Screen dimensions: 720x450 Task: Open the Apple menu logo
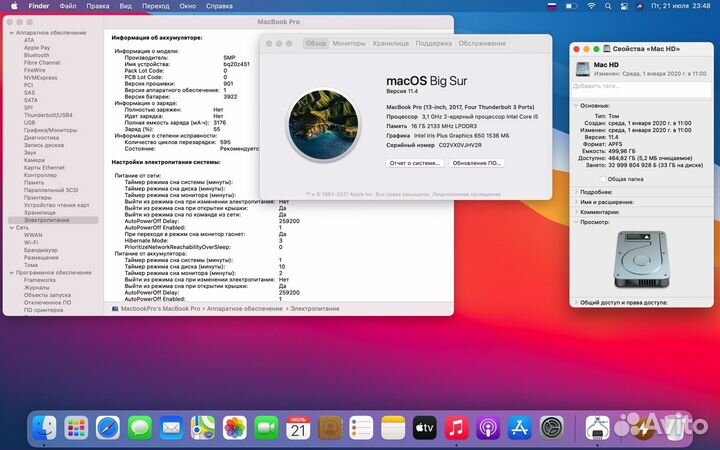[x=14, y=6]
